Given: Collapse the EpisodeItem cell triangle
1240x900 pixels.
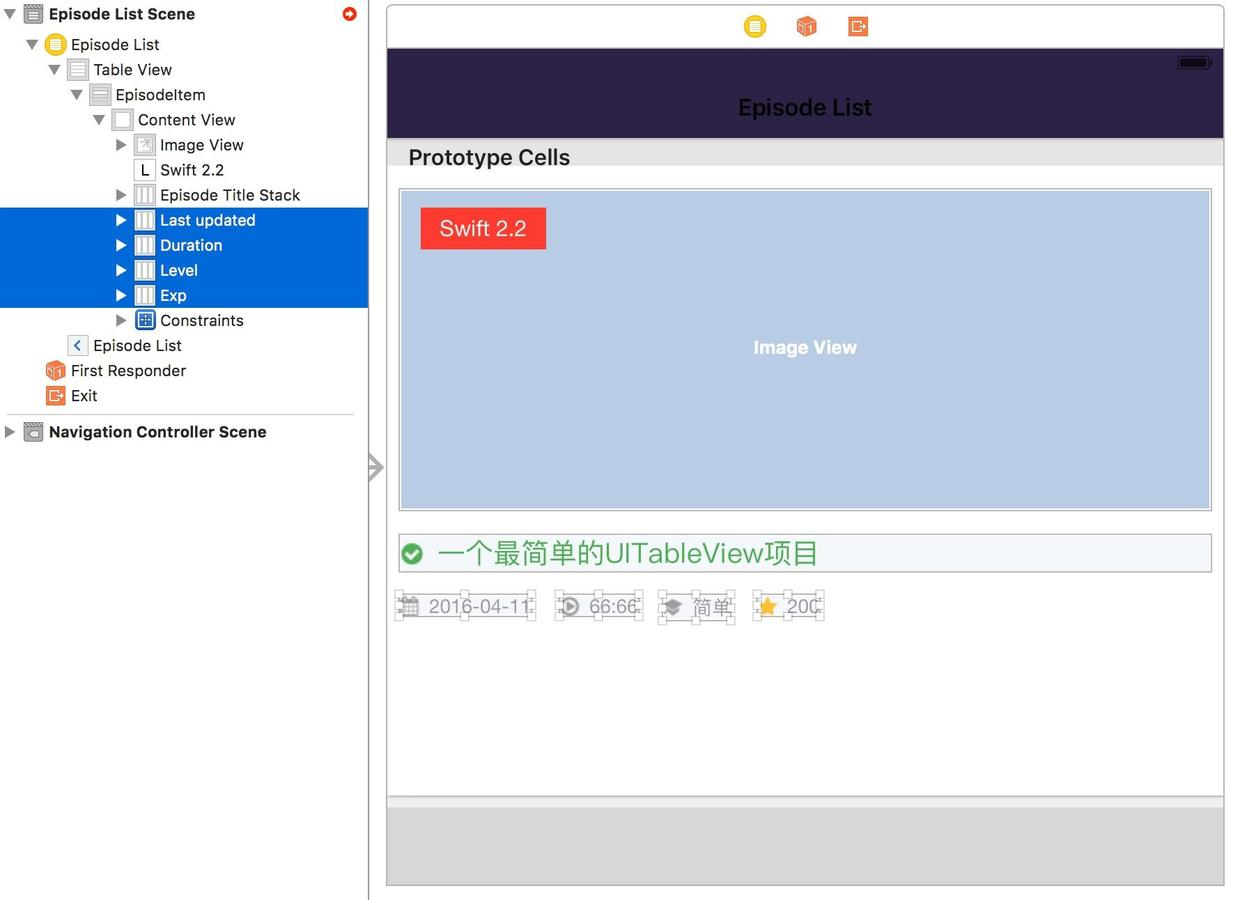Looking at the screenshot, I should [x=77, y=94].
